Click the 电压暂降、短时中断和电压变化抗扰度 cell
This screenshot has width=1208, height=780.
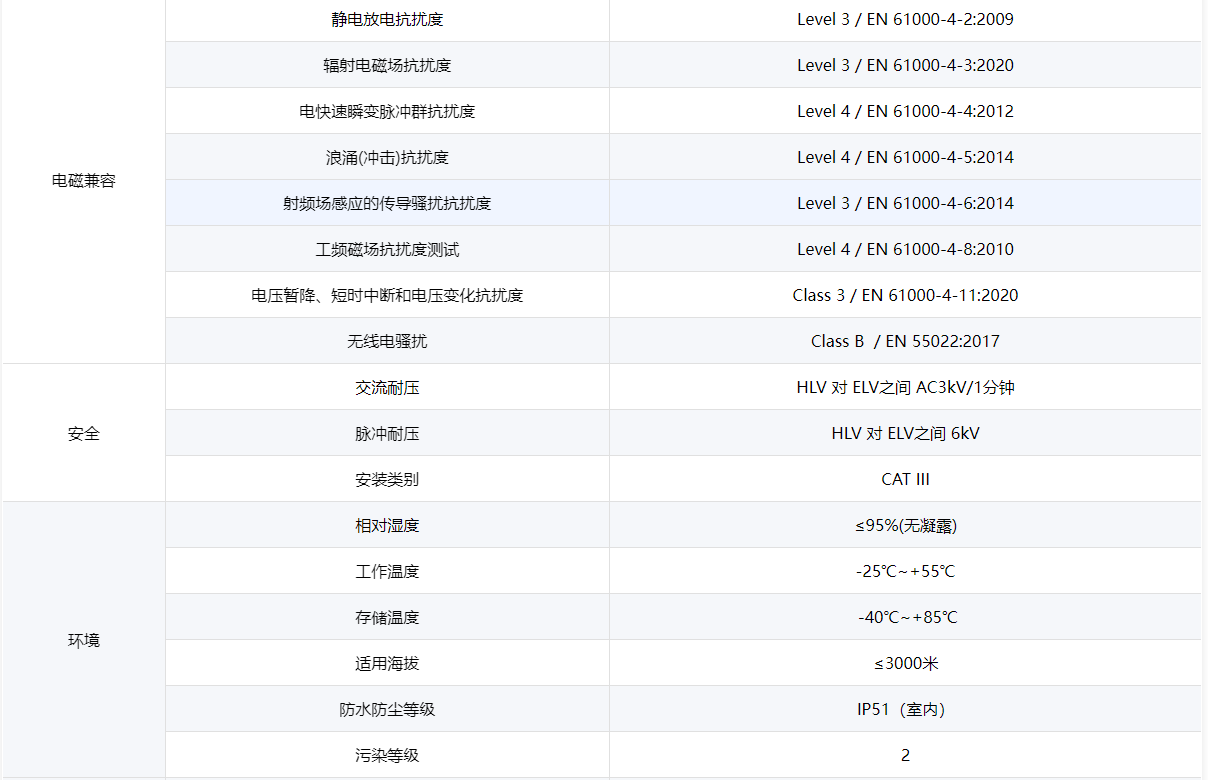coord(387,295)
